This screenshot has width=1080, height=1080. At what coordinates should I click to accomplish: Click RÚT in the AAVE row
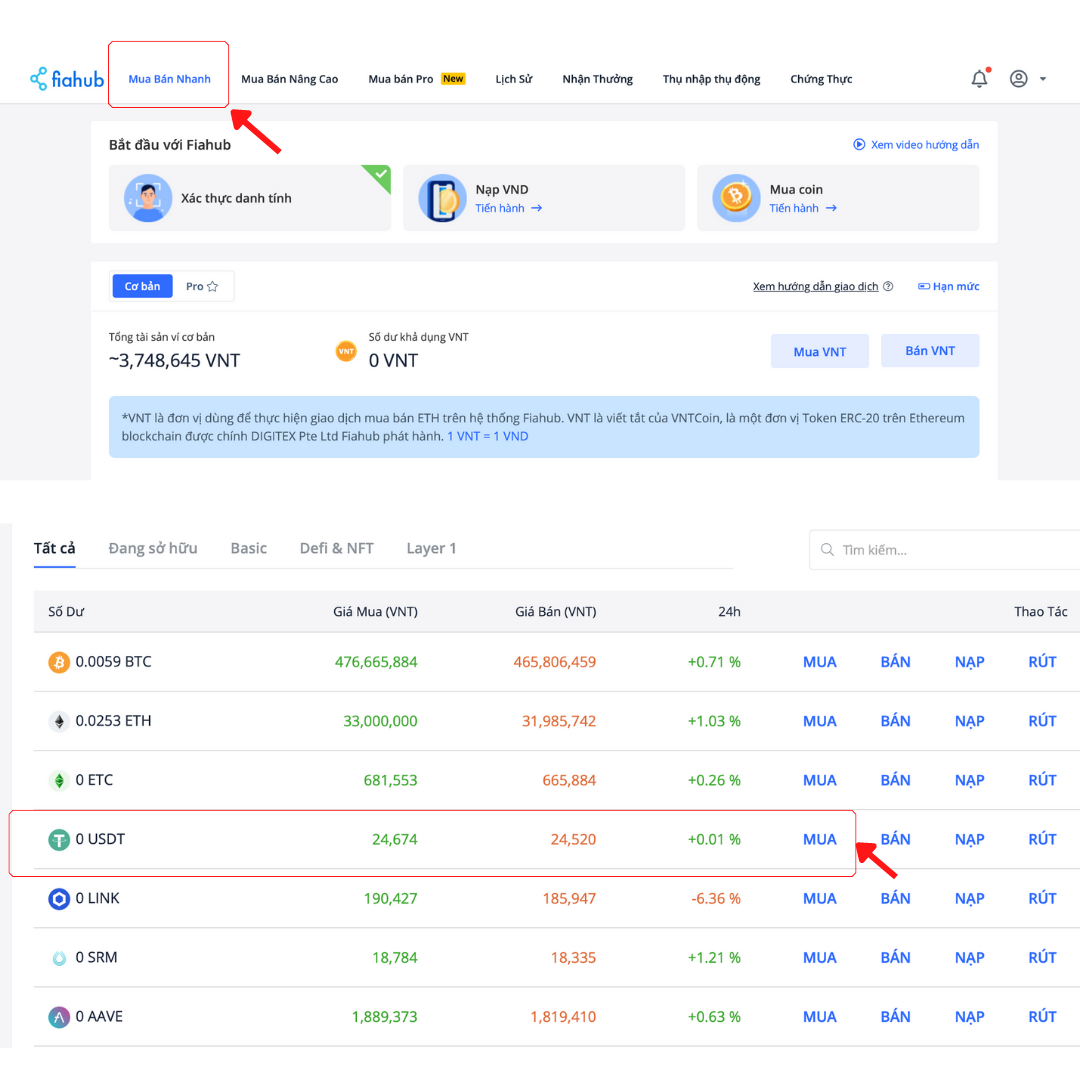pyautogui.click(x=1042, y=1017)
